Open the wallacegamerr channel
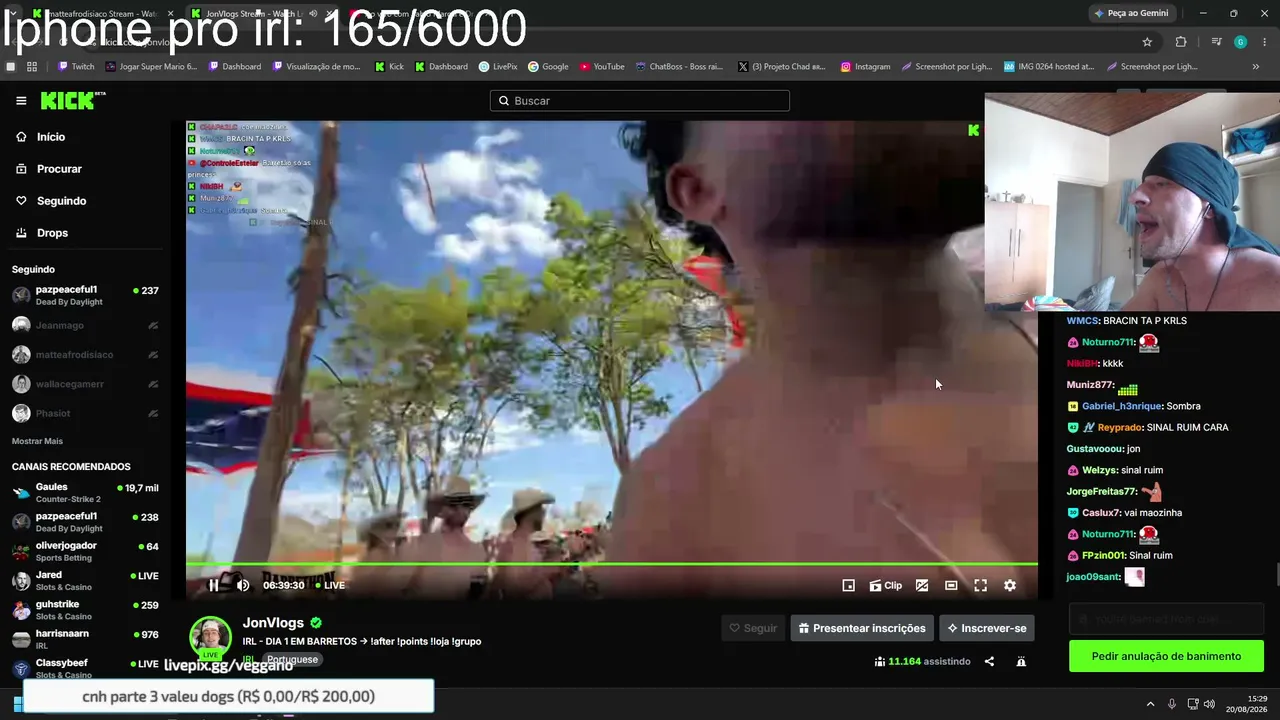1280x720 pixels. coord(85,384)
